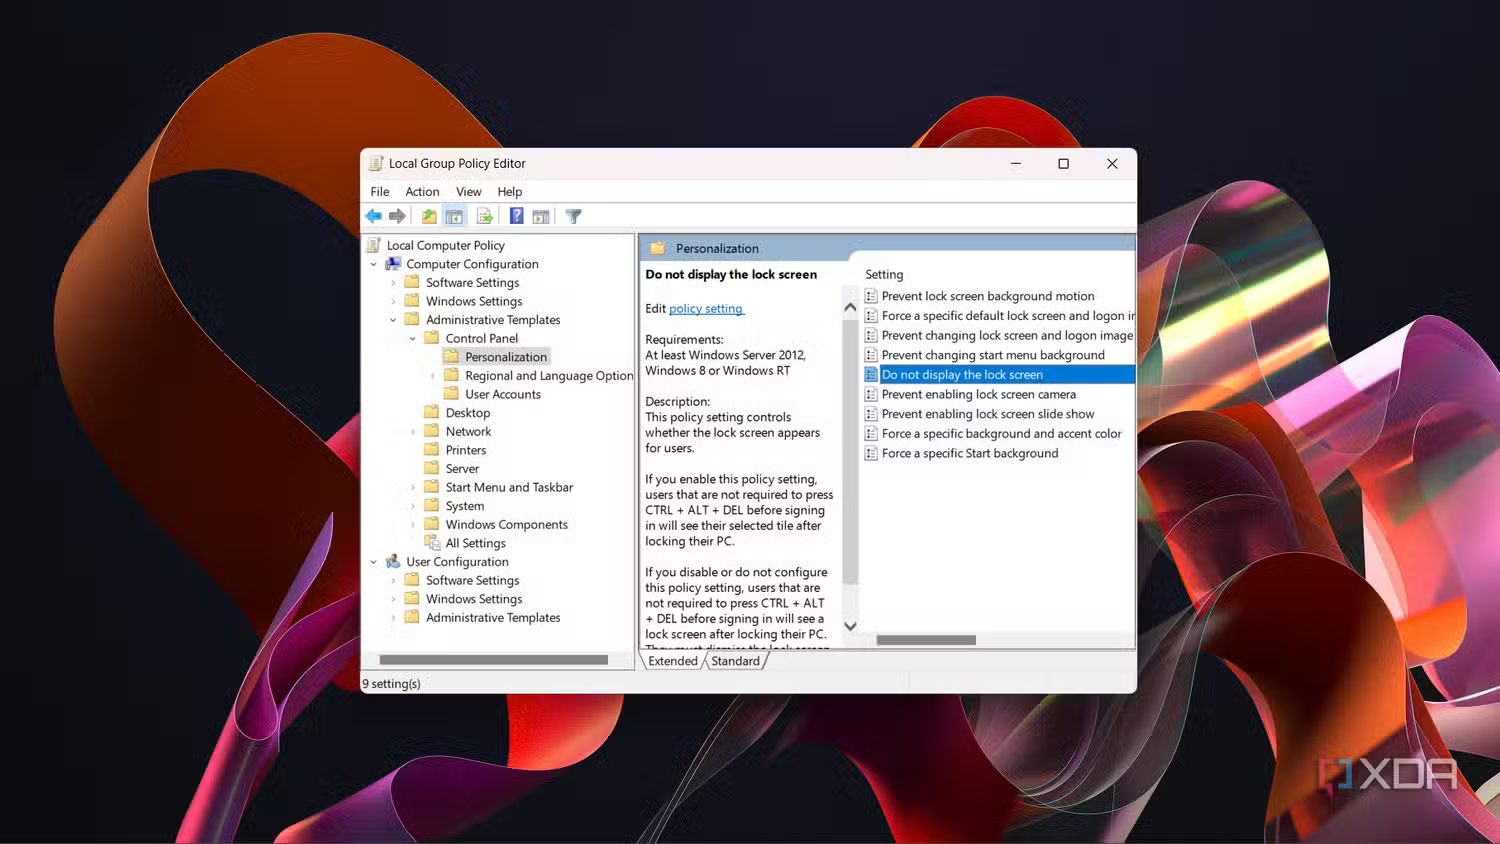
Task: Select the Up one level toolbar icon
Action: pyautogui.click(x=429, y=215)
